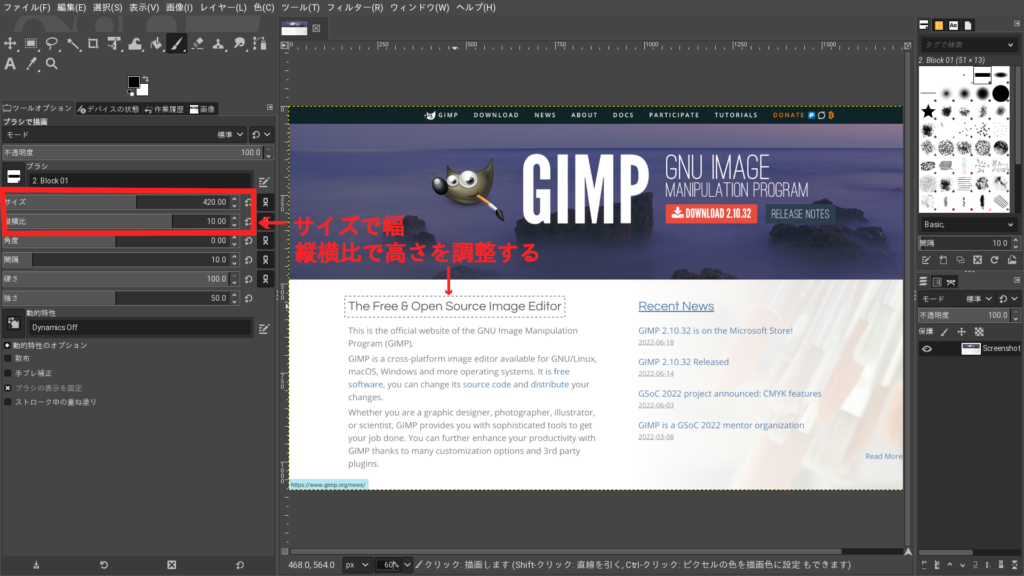Screen dimensions: 1024x576
Task: Toggle lock pixels for the layer
Action: pyautogui.click(x=944, y=332)
